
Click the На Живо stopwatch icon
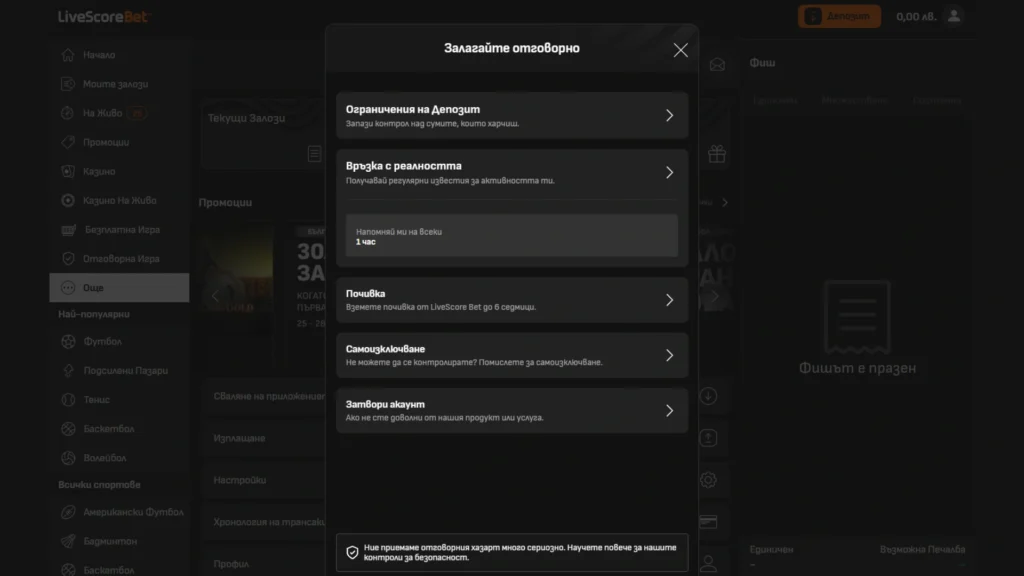click(x=68, y=113)
